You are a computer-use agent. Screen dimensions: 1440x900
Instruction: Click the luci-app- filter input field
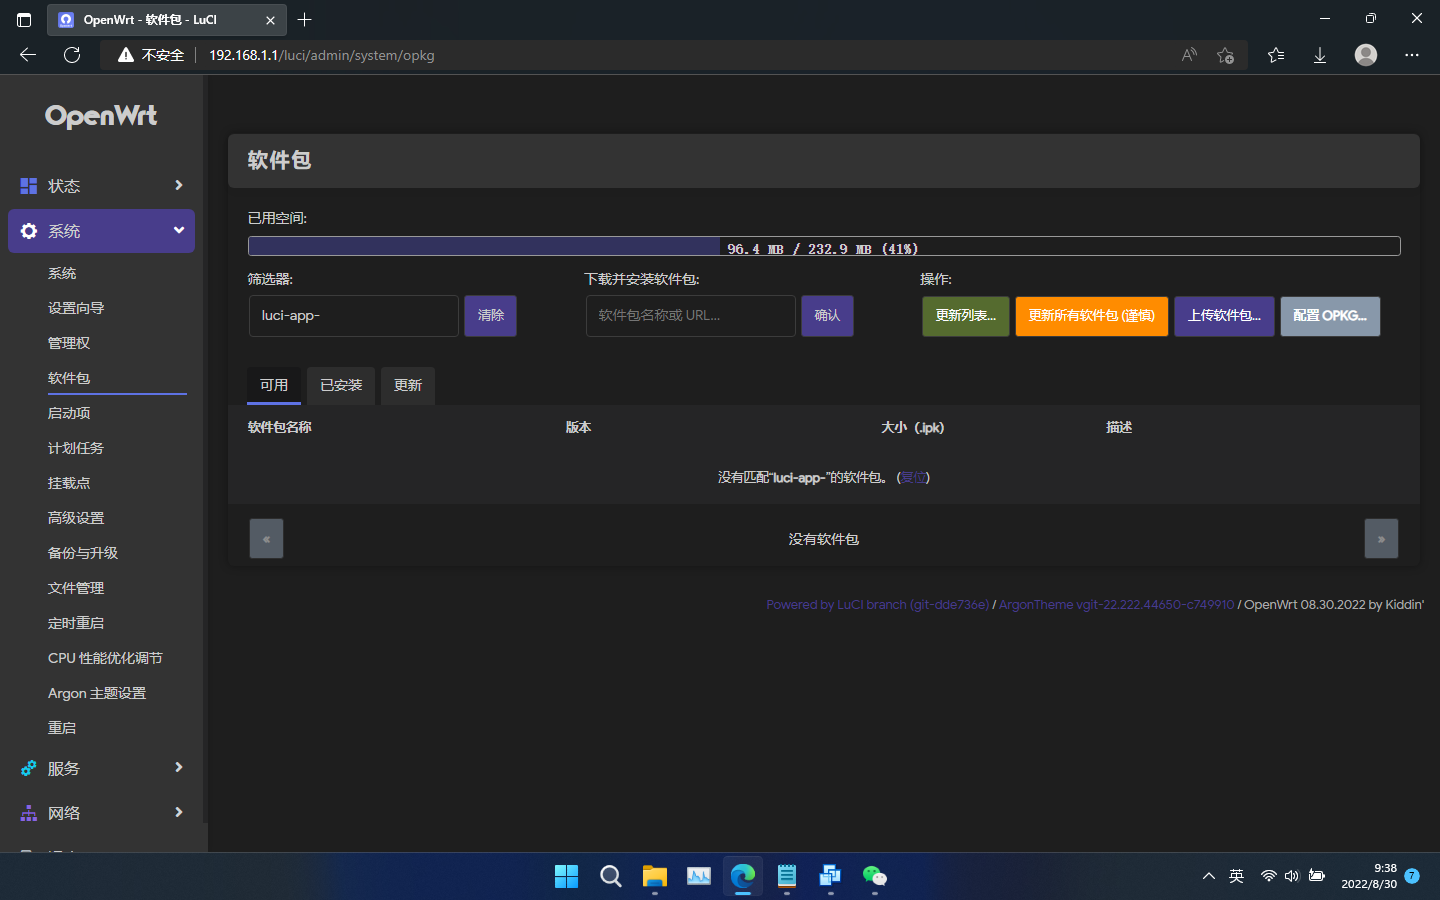pyautogui.click(x=353, y=316)
